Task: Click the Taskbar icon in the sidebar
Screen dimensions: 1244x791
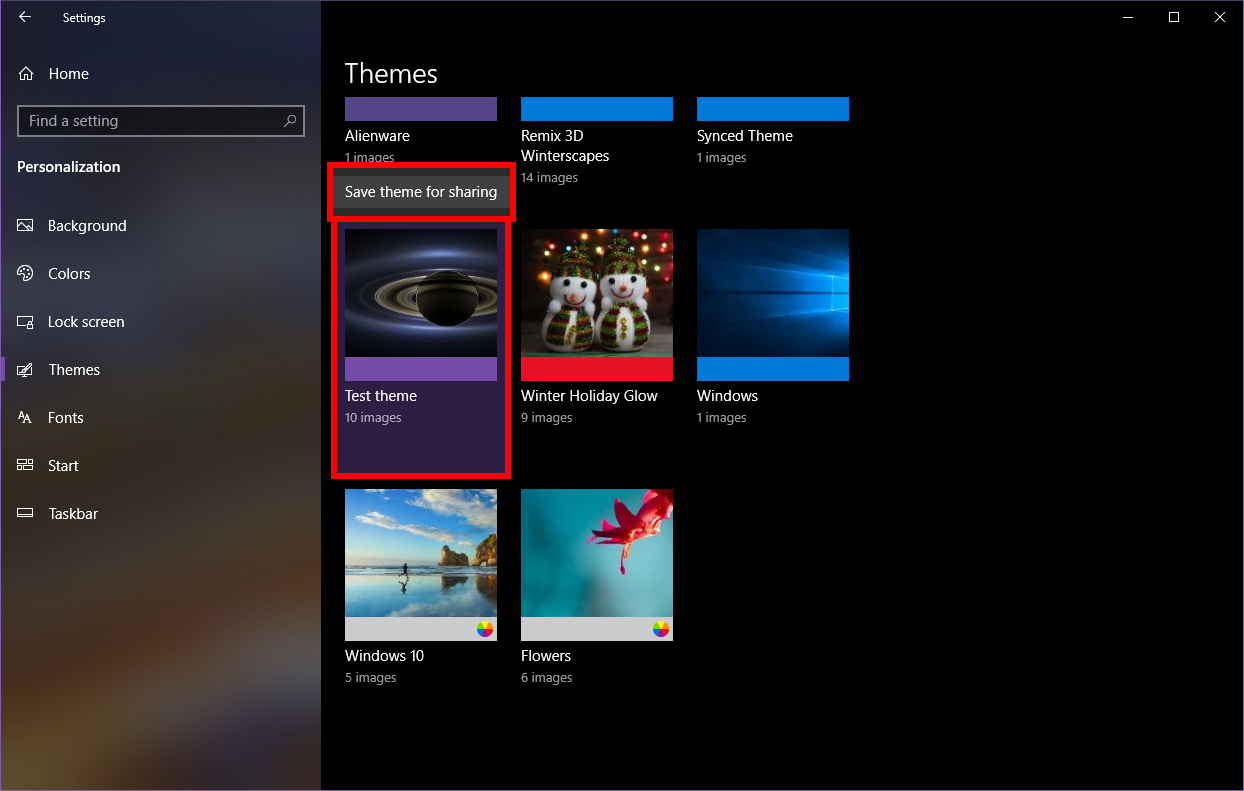Action: [x=26, y=514]
